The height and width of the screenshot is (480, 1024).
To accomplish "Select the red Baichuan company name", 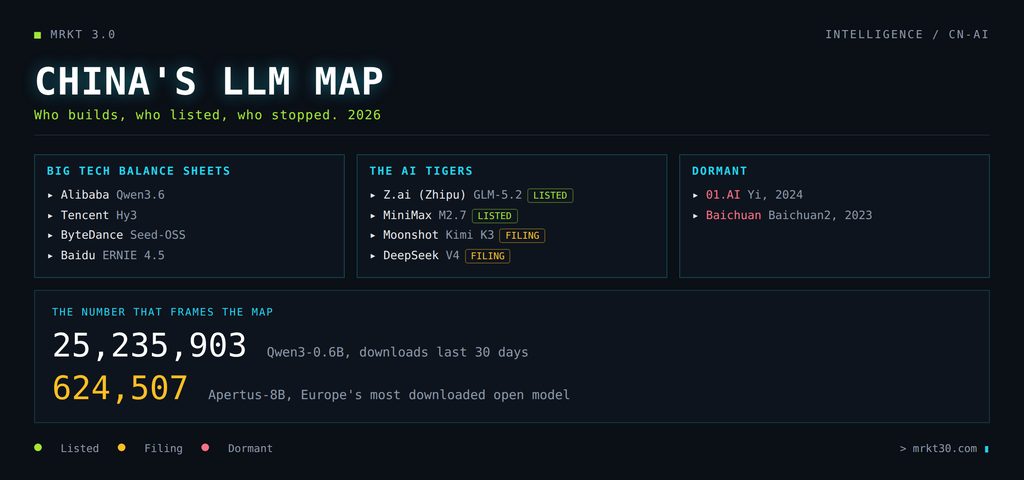I will coord(733,215).
